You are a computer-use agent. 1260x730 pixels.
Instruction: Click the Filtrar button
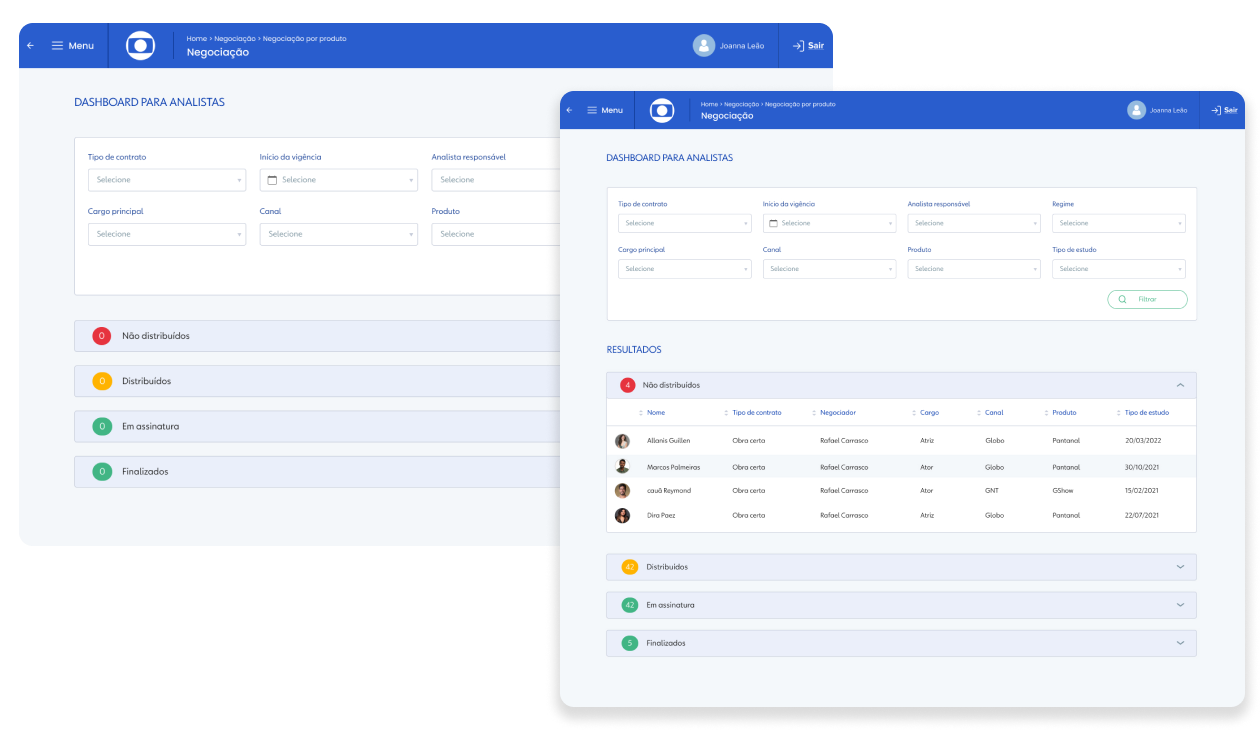click(x=1147, y=299)
